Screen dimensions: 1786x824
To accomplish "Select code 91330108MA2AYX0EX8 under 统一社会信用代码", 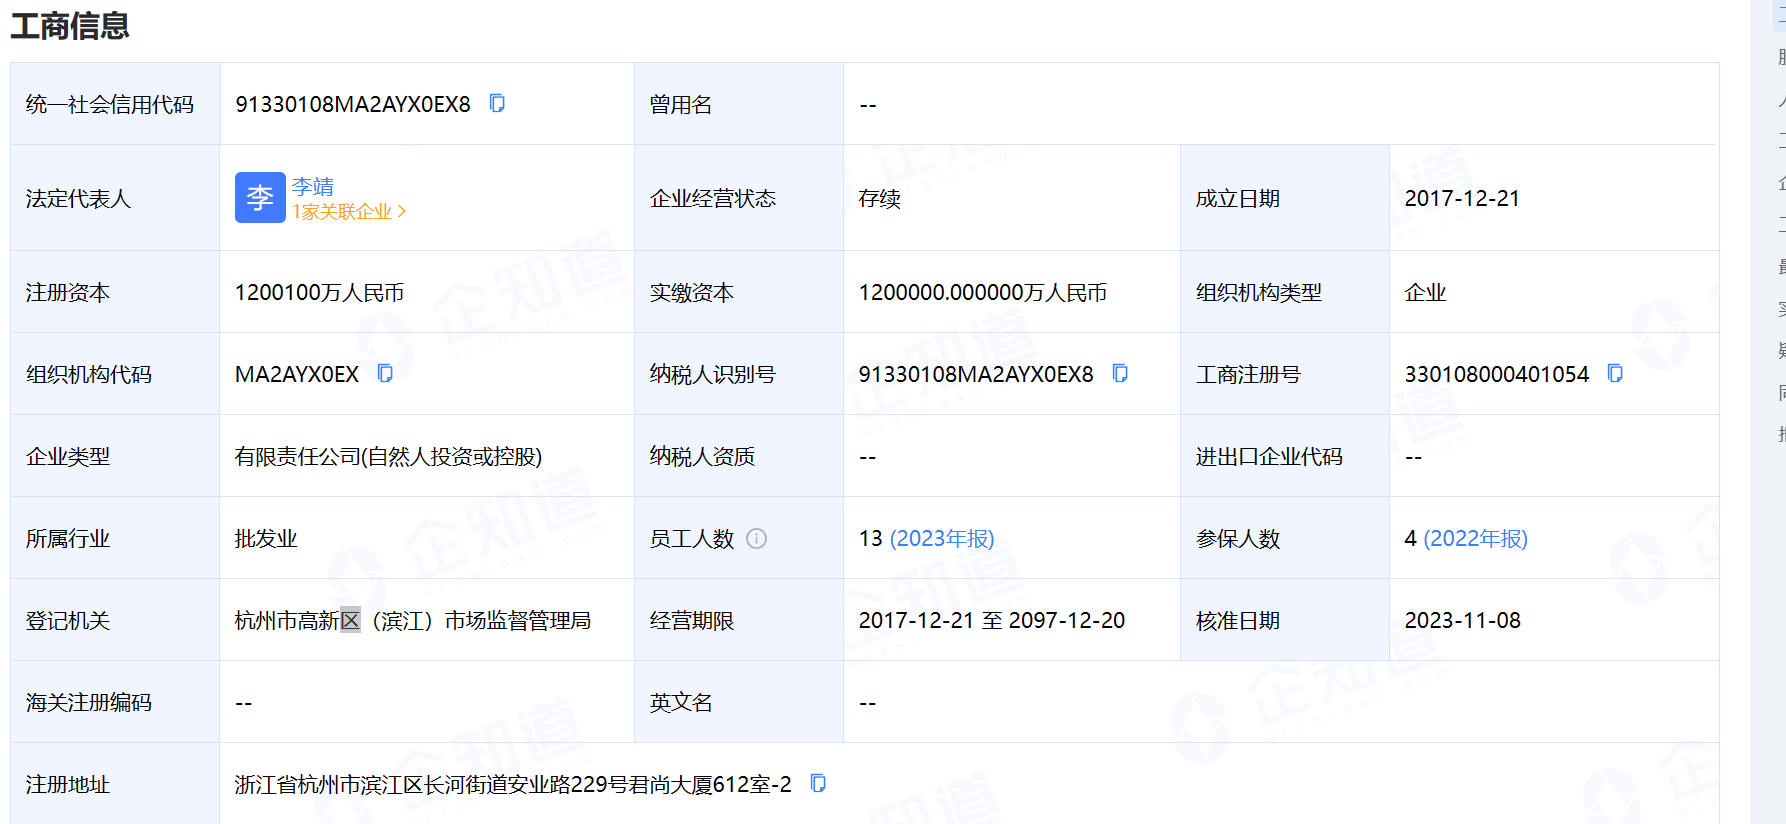I will (353, 104).
